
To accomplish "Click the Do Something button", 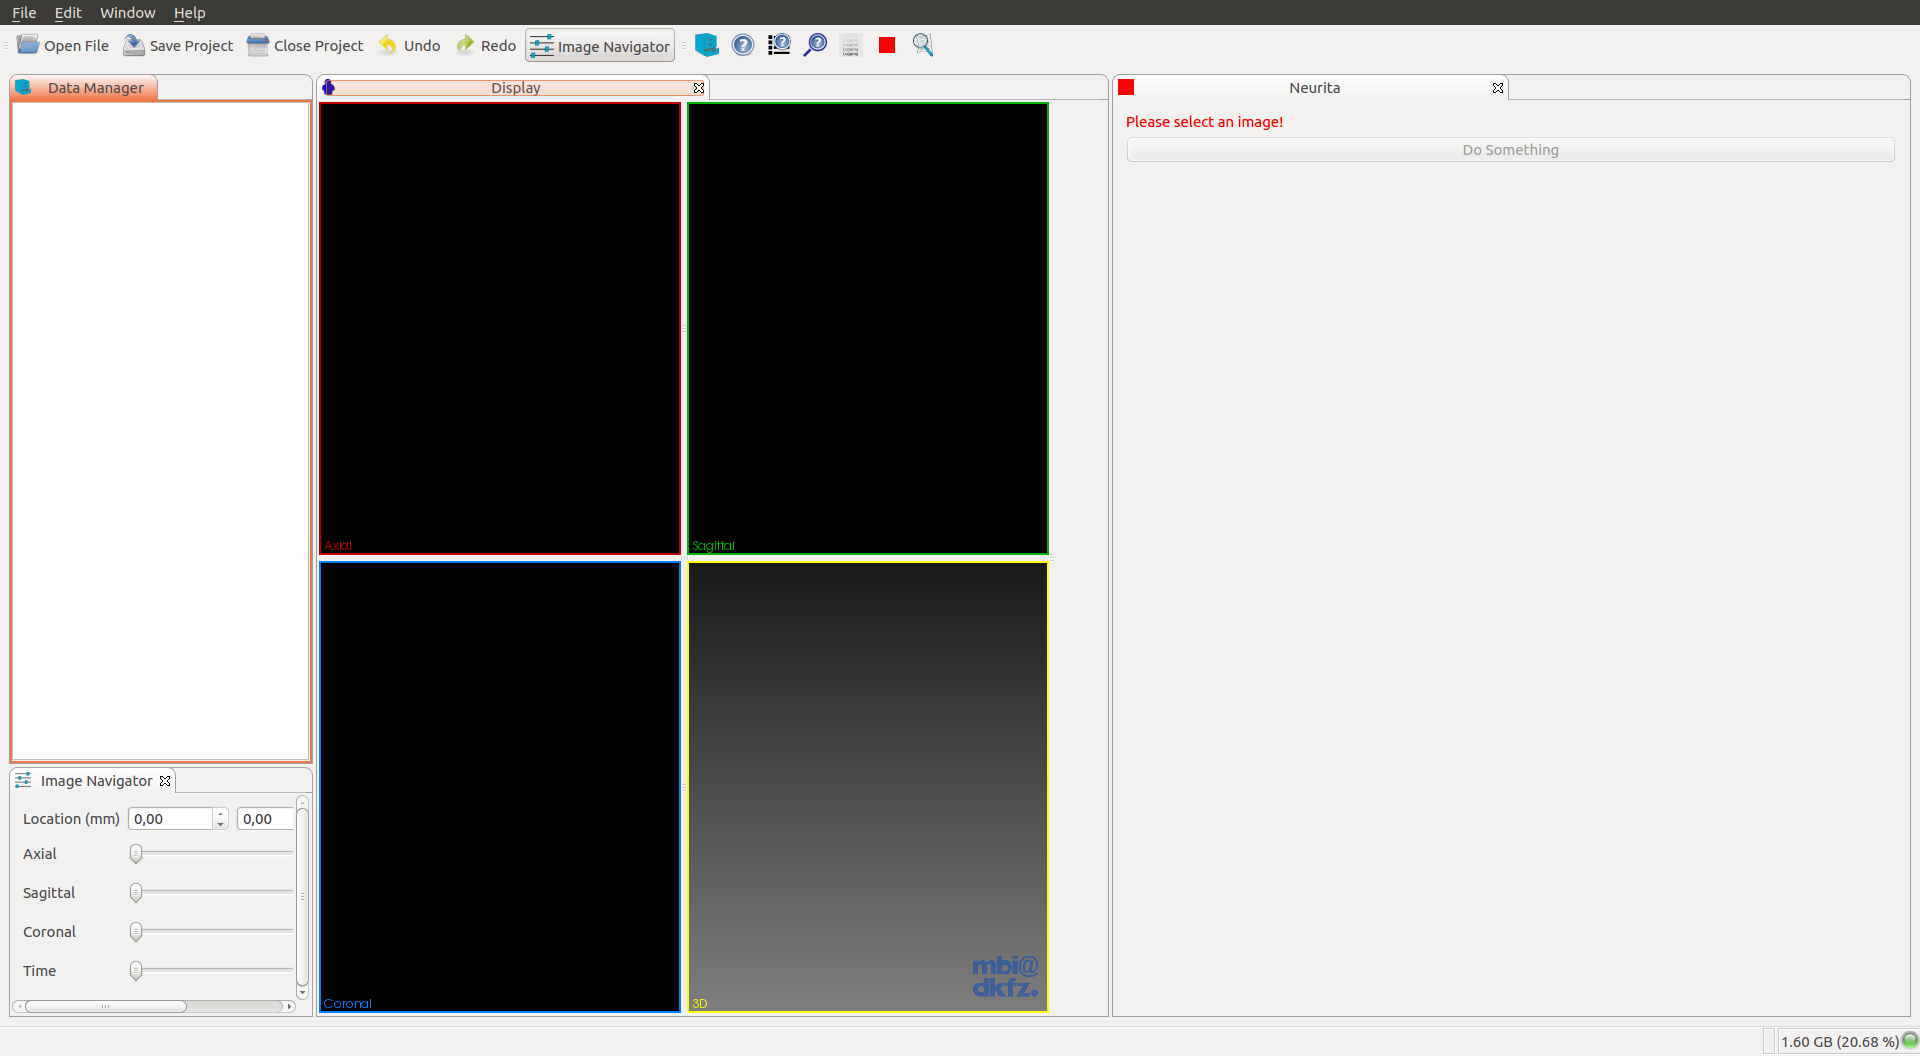I will tap(1510, 150).
